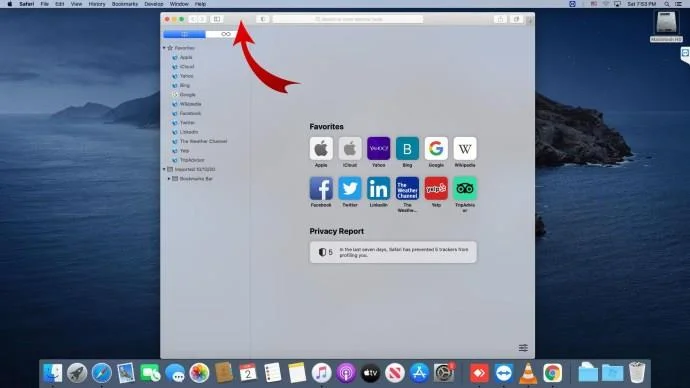Select the Facebook bookmark in sidebar
The height and width of the screenshot is (388, 690).
point(187,113)
